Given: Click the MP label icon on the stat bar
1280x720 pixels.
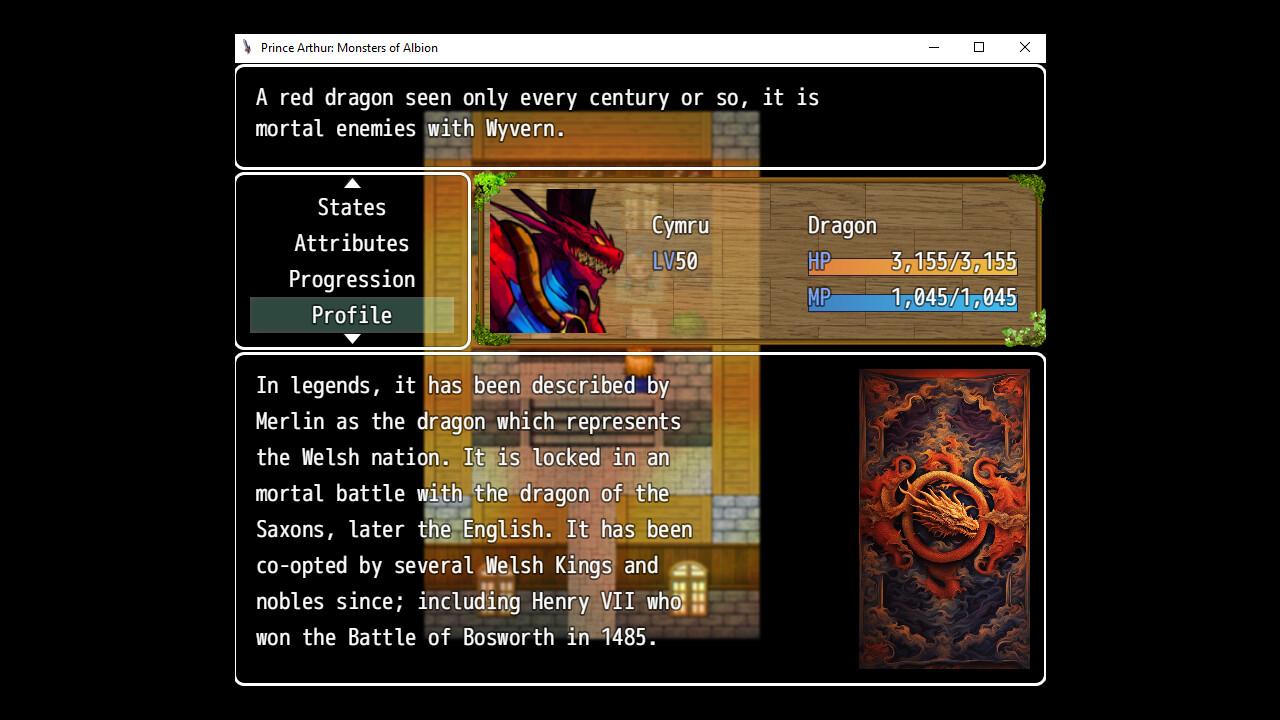Looking at the screenshot, I should 819,297.
